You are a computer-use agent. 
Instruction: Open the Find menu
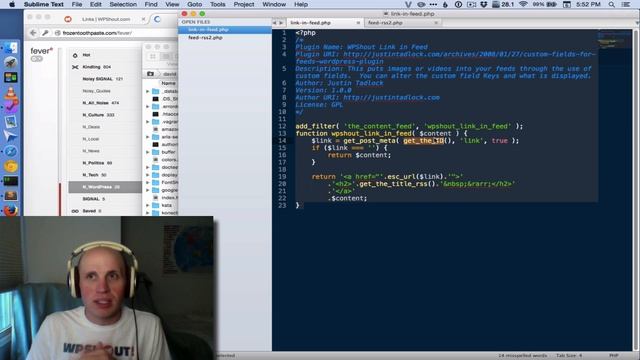coord(151,4)
